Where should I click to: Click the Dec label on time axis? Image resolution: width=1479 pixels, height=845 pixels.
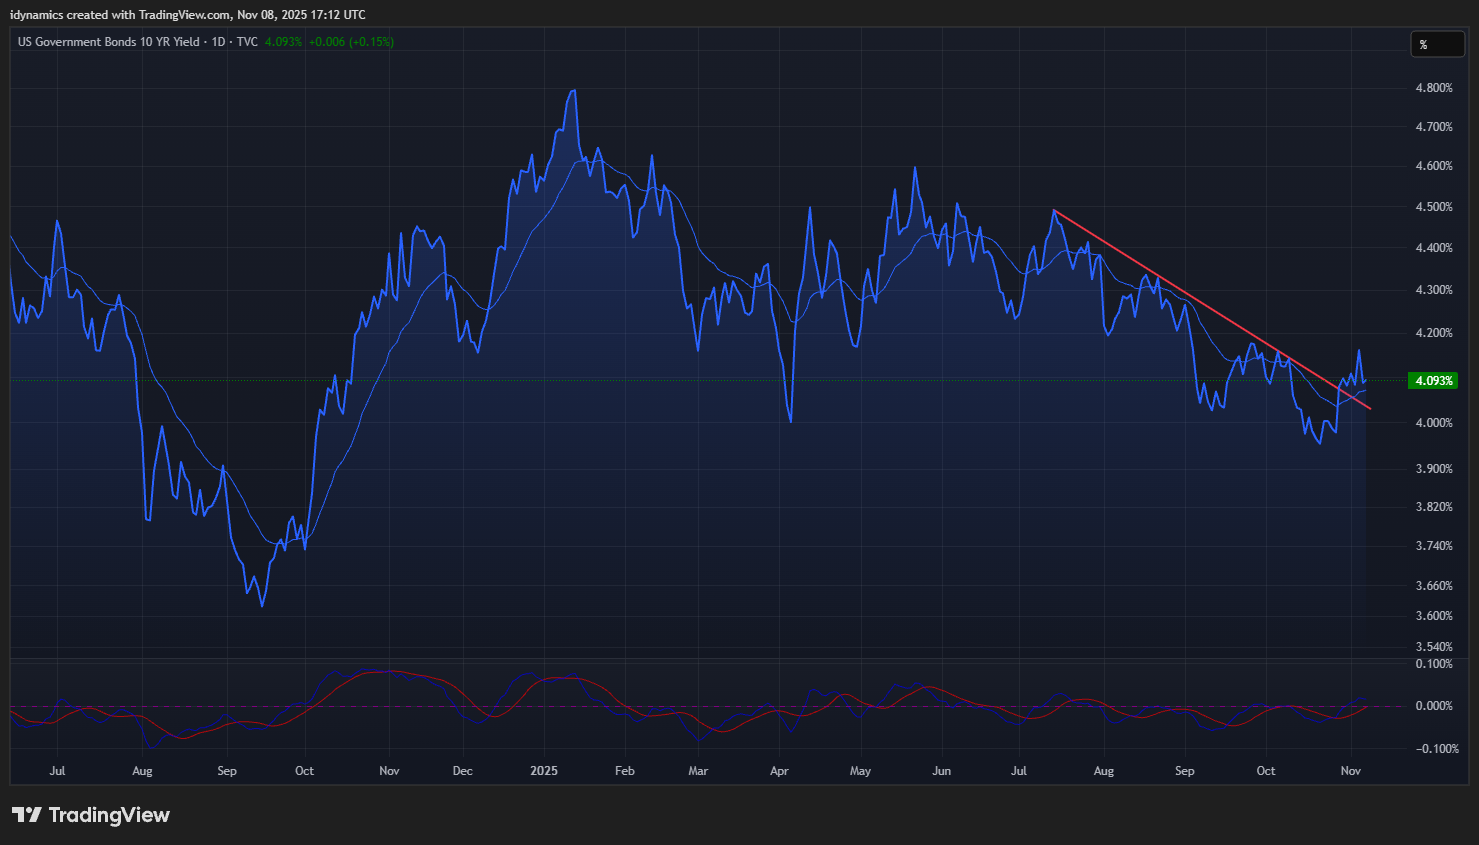[x=462, y=771]
